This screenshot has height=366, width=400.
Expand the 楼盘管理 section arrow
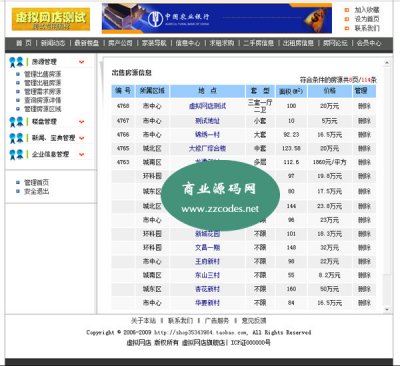81,122
